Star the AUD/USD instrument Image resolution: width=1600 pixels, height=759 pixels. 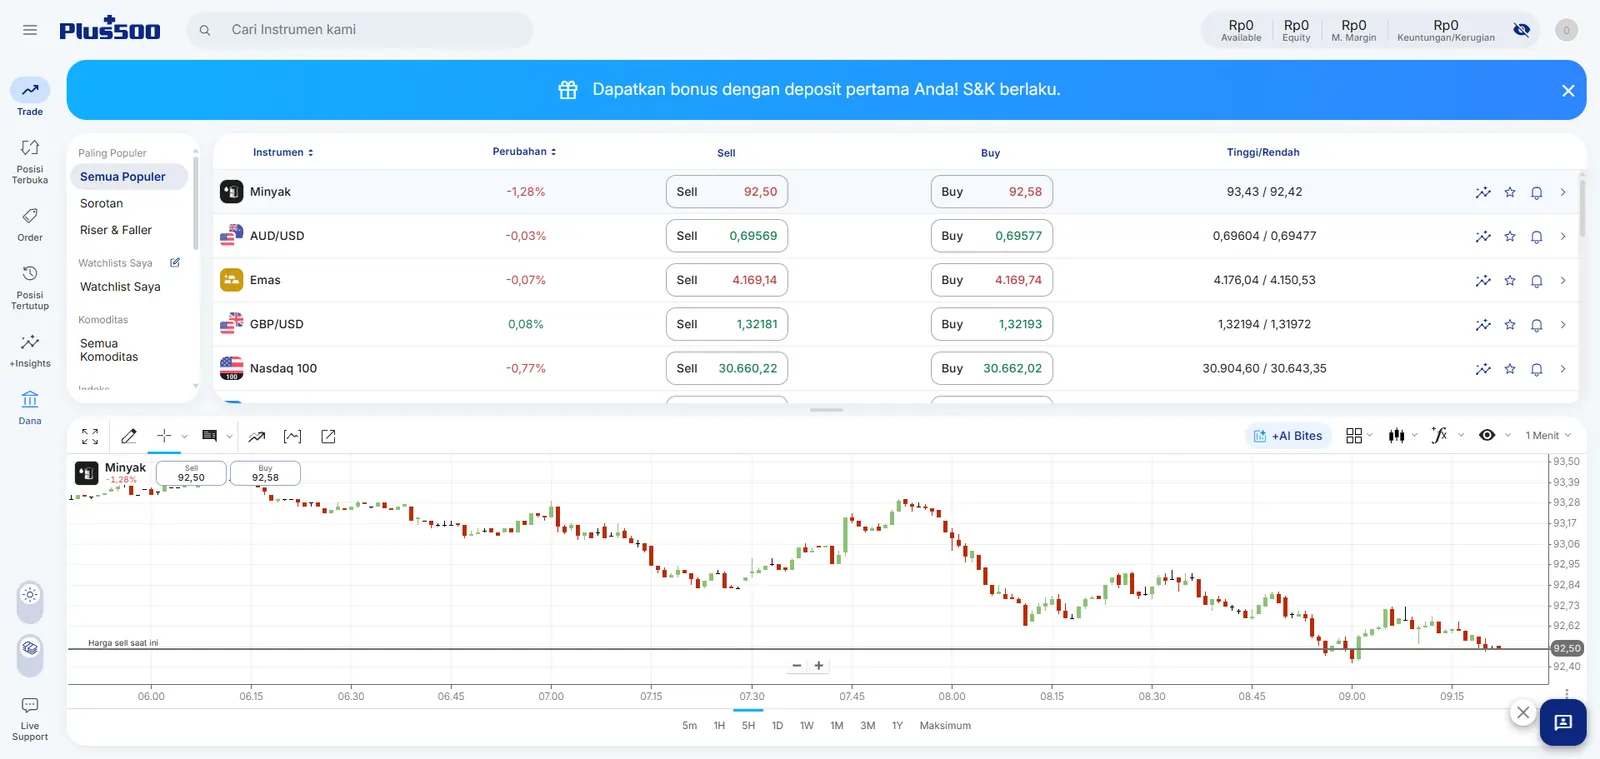click(1510, 237)
